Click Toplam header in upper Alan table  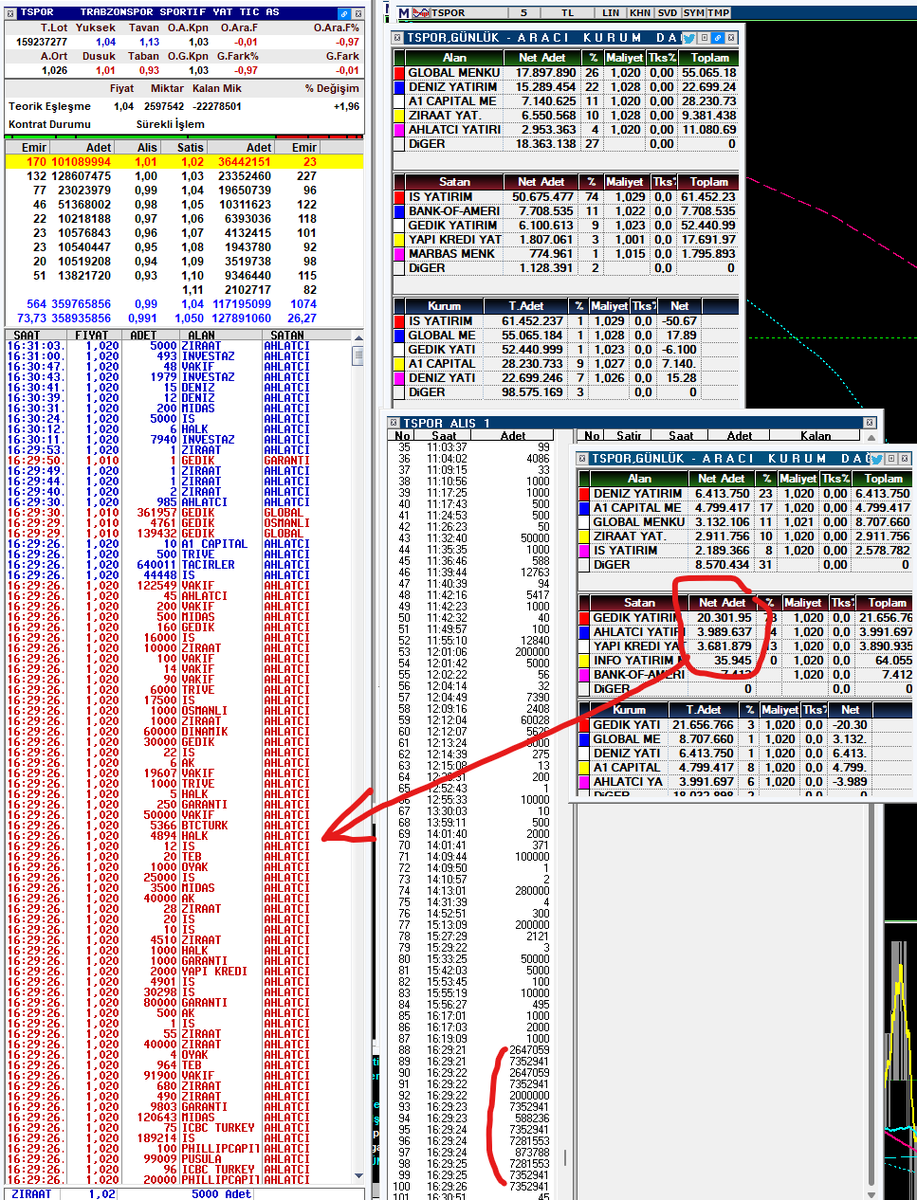(707, 57)
